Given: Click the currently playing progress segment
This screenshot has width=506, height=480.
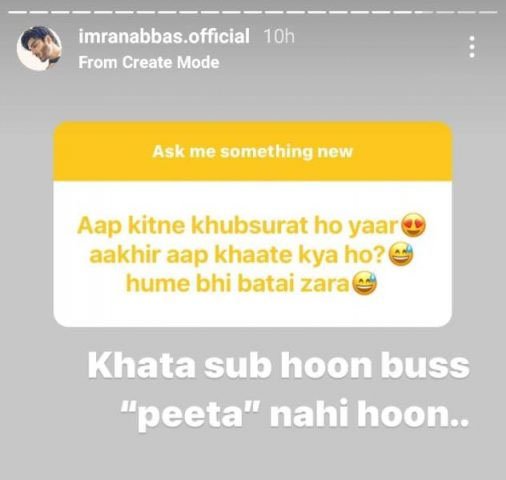Looking at the screenshot, I should point(423,12).
